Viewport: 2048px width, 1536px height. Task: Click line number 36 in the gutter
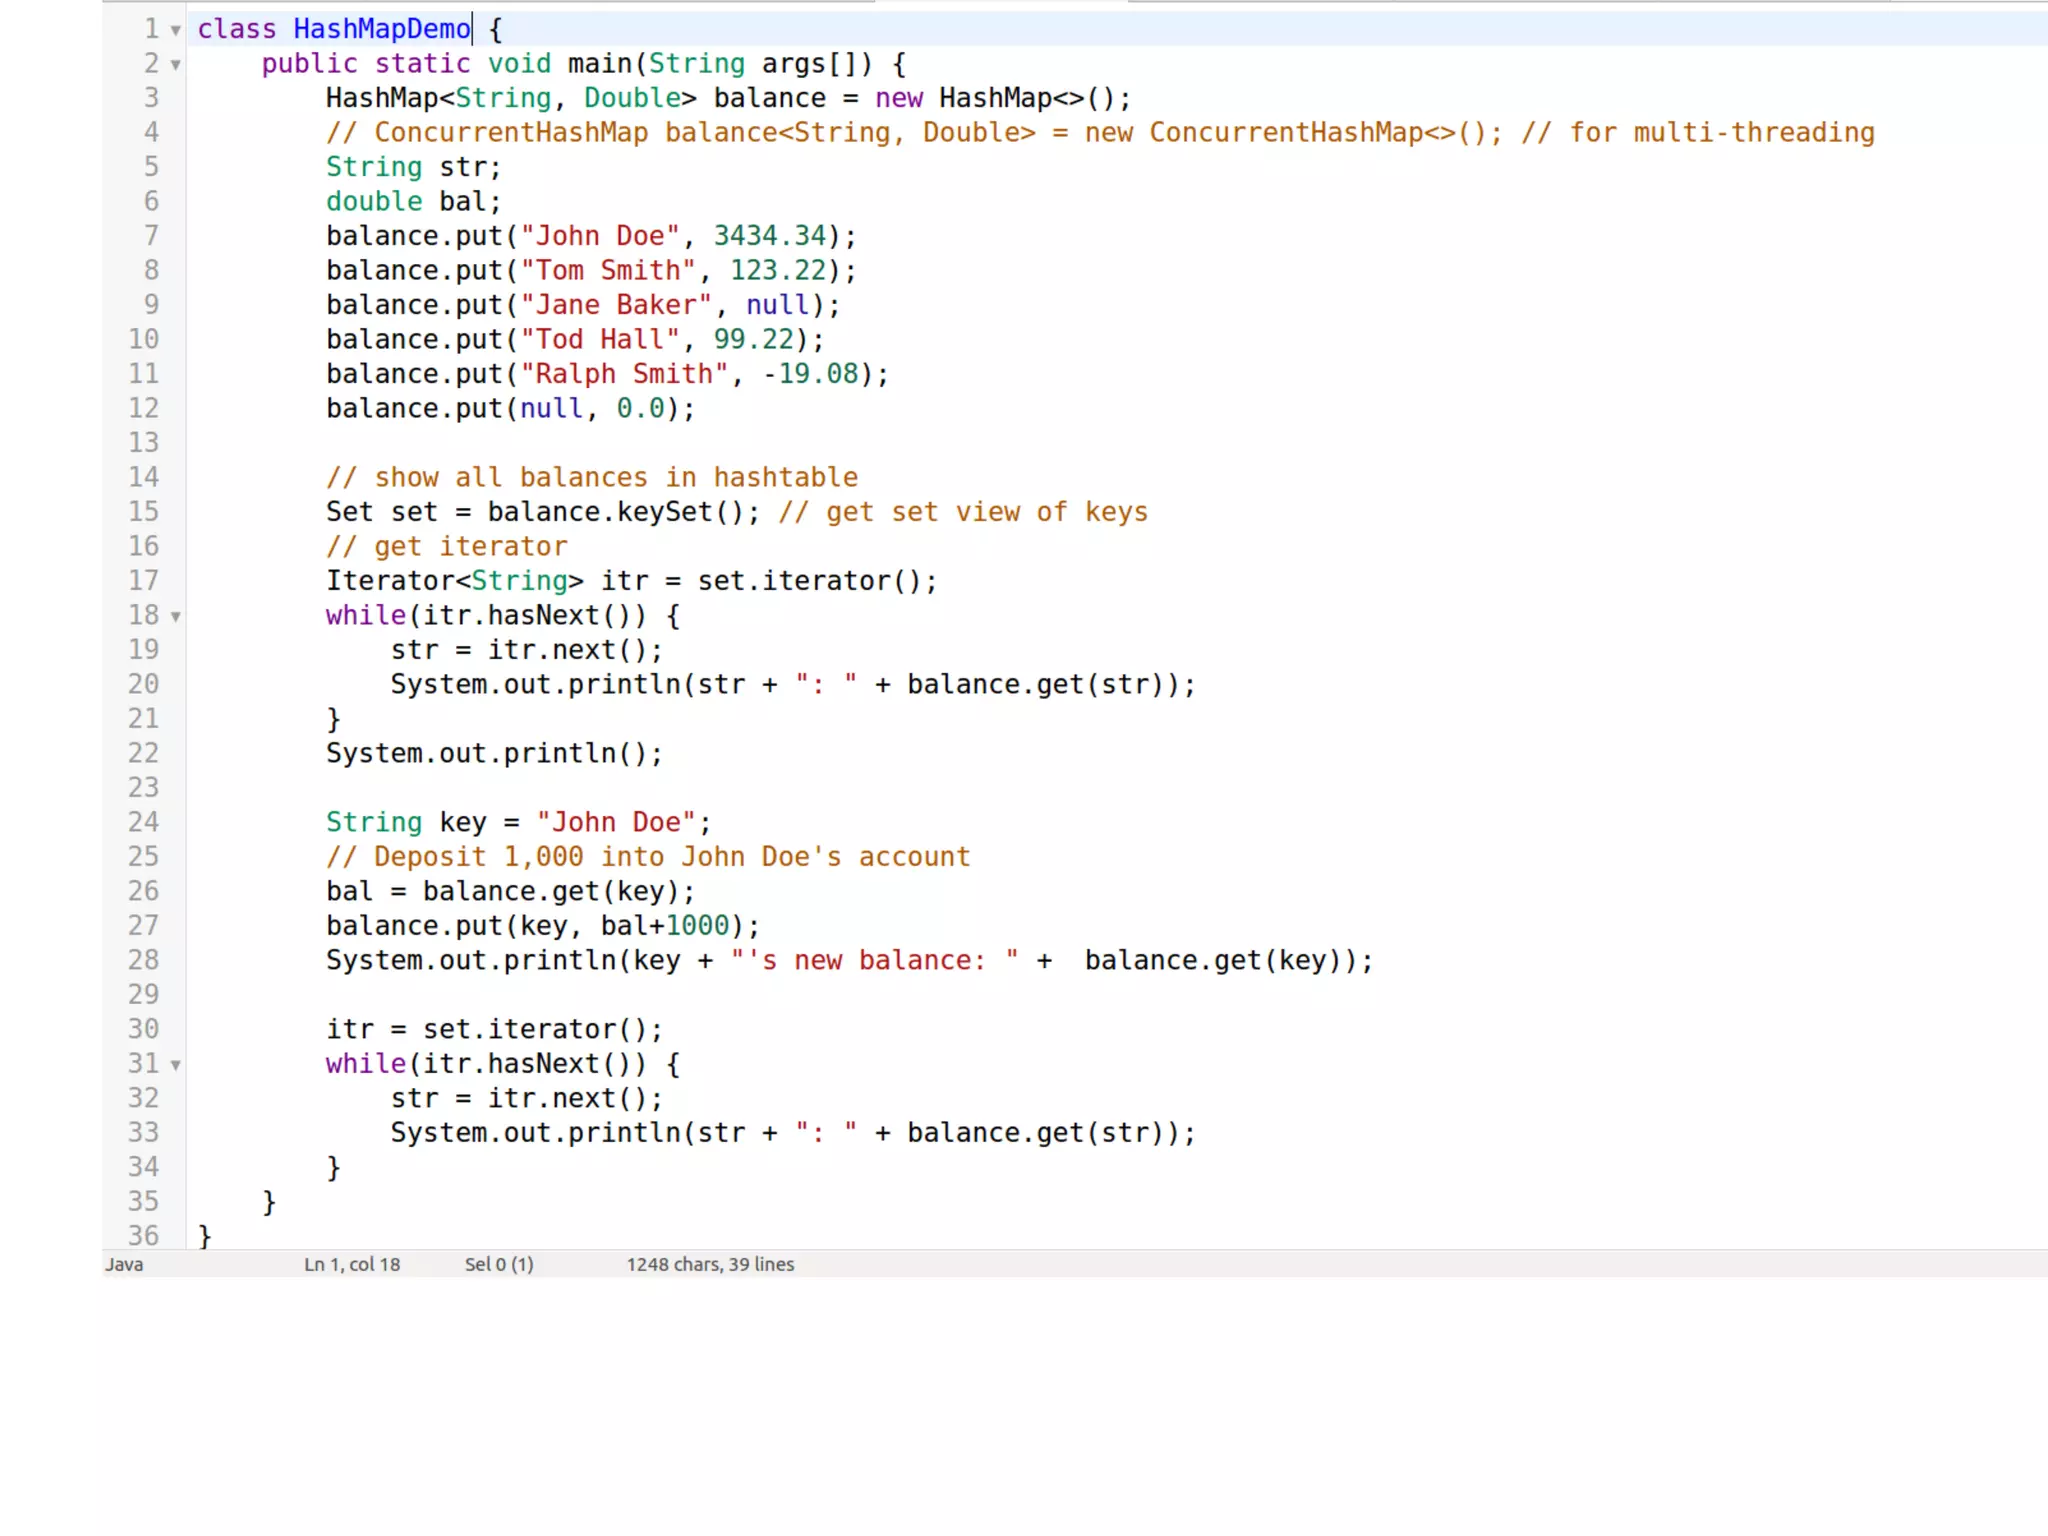tap(143, 1236)
